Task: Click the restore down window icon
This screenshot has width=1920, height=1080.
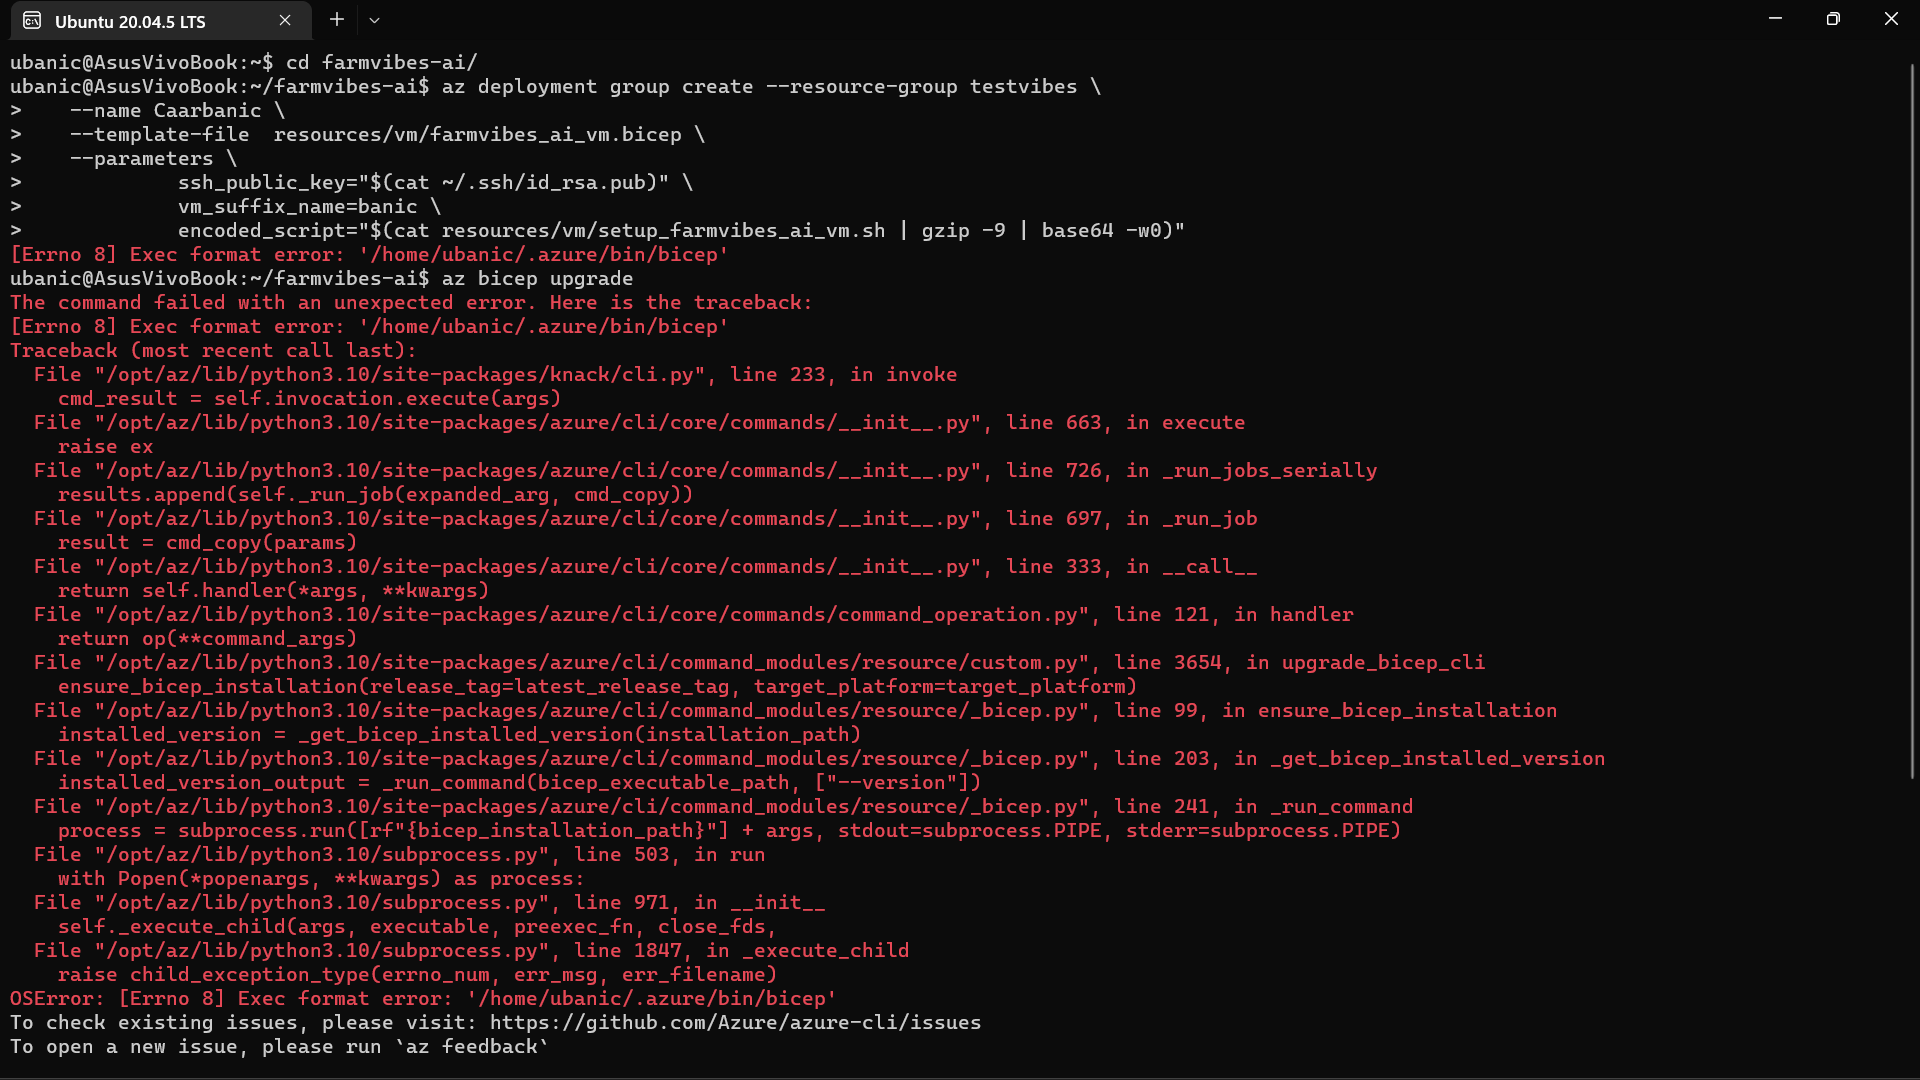Action: point(1833,18)
